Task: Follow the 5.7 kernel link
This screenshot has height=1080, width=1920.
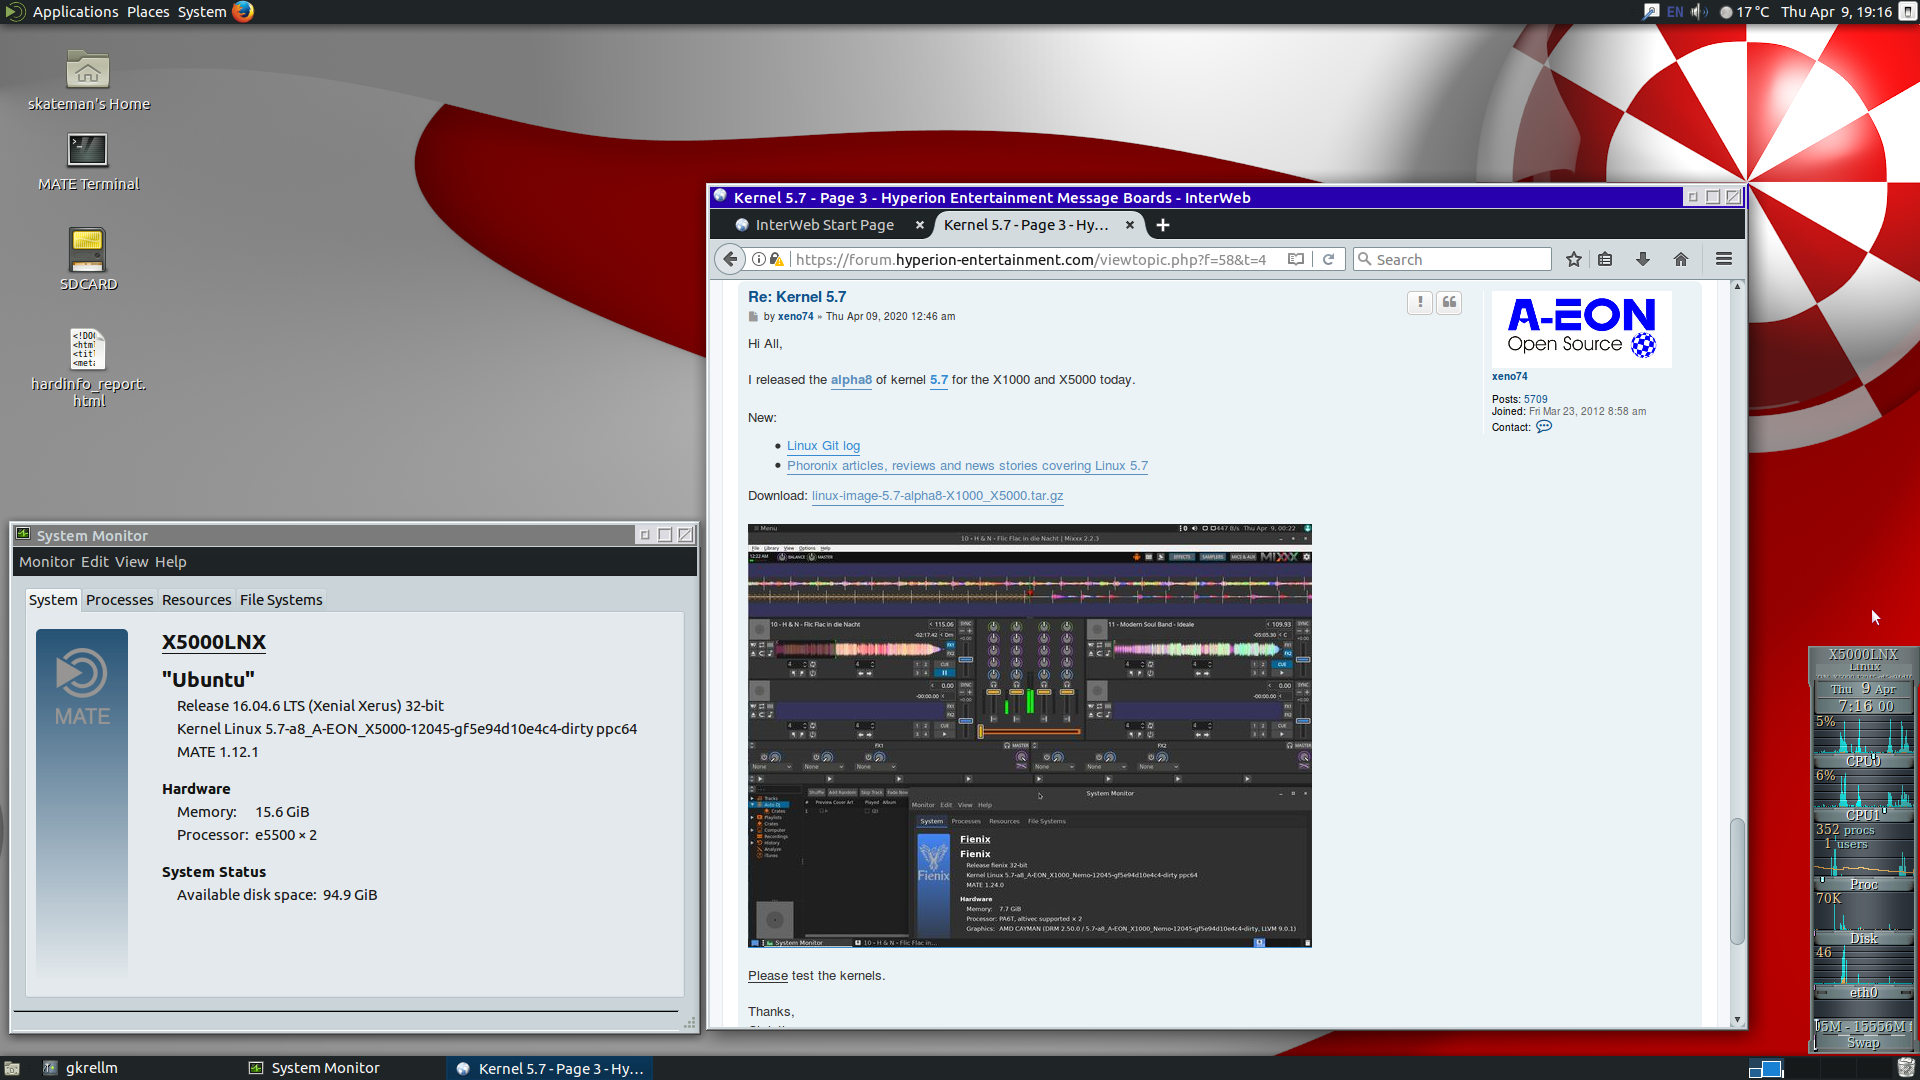Action: (x=939, y=380)
